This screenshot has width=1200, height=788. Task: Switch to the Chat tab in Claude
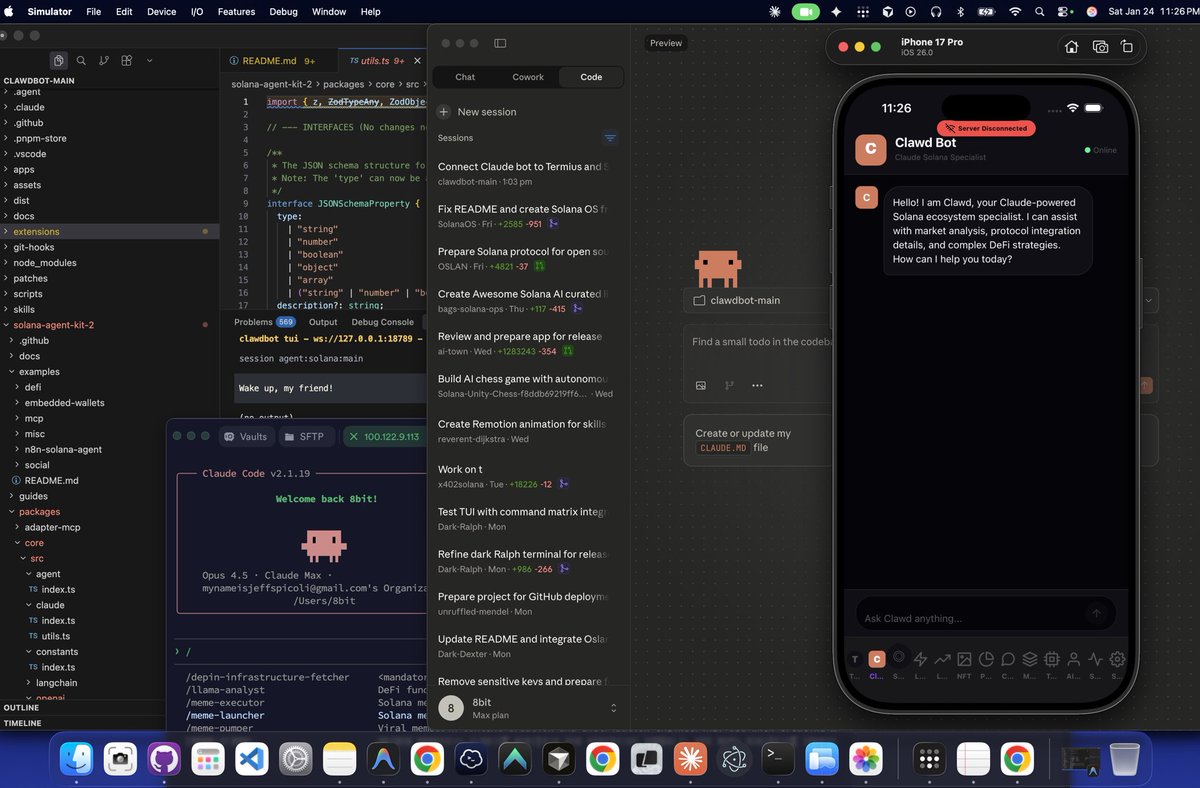[465, 77]
